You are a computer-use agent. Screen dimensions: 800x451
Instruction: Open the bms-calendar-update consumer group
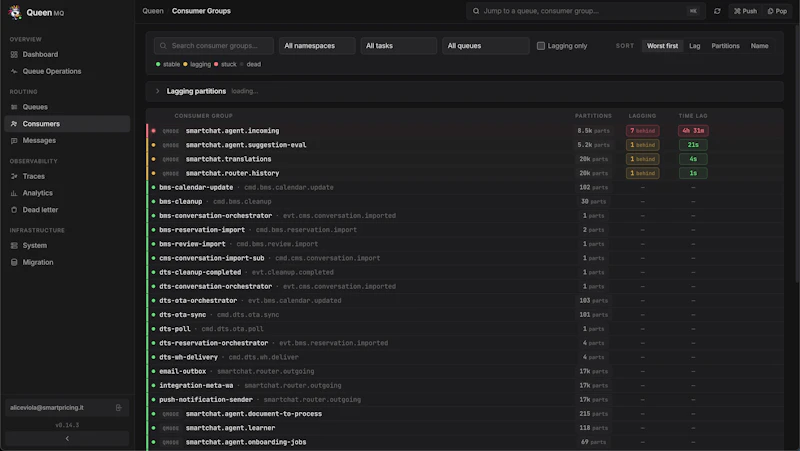pos(196,188)
